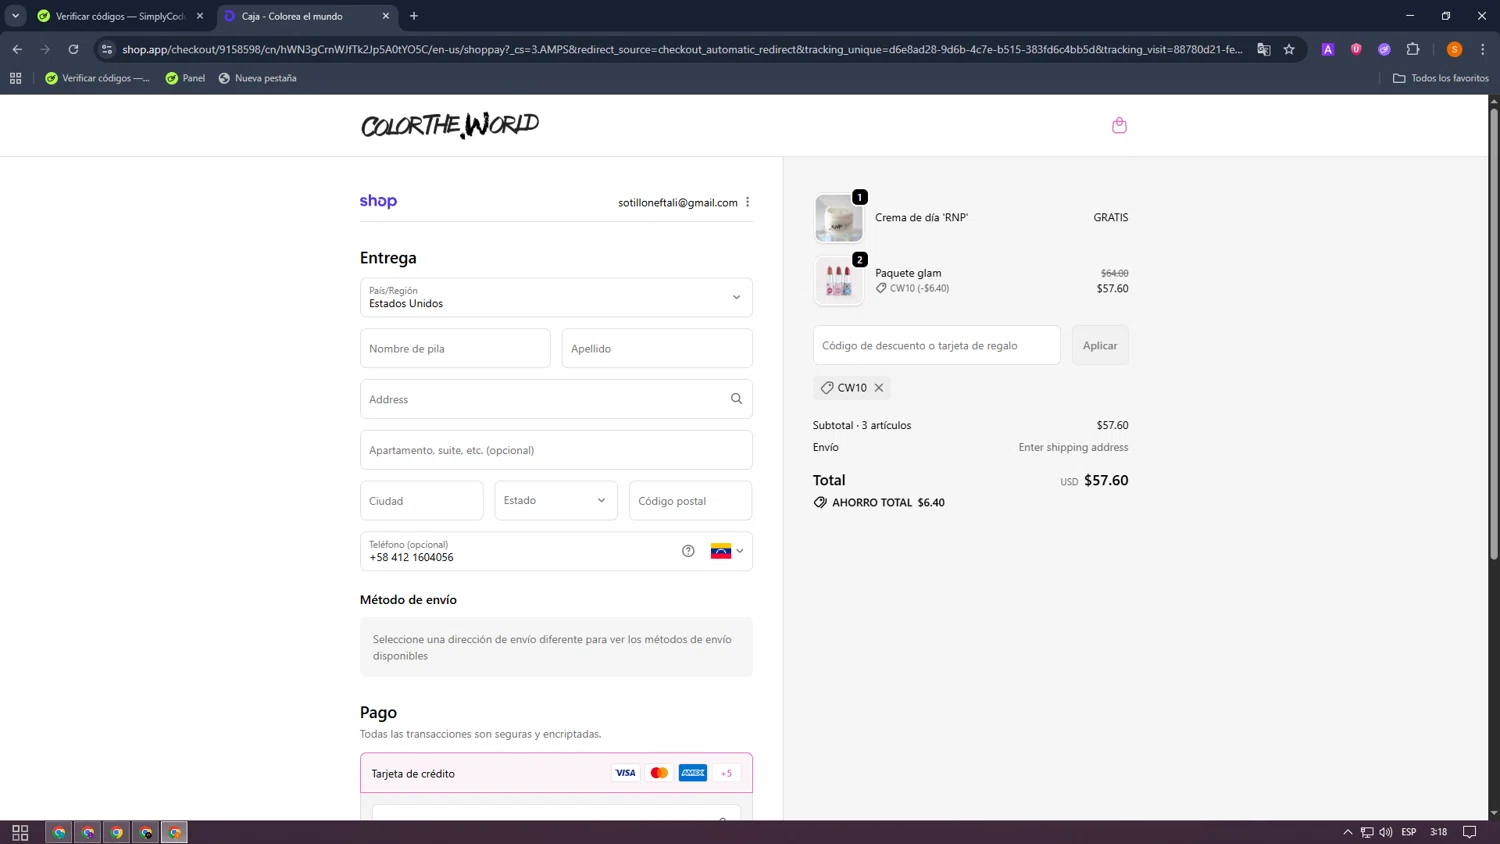
Task: Click the sotilloneftali@gmail.com email text
Action: pos(678,202)
